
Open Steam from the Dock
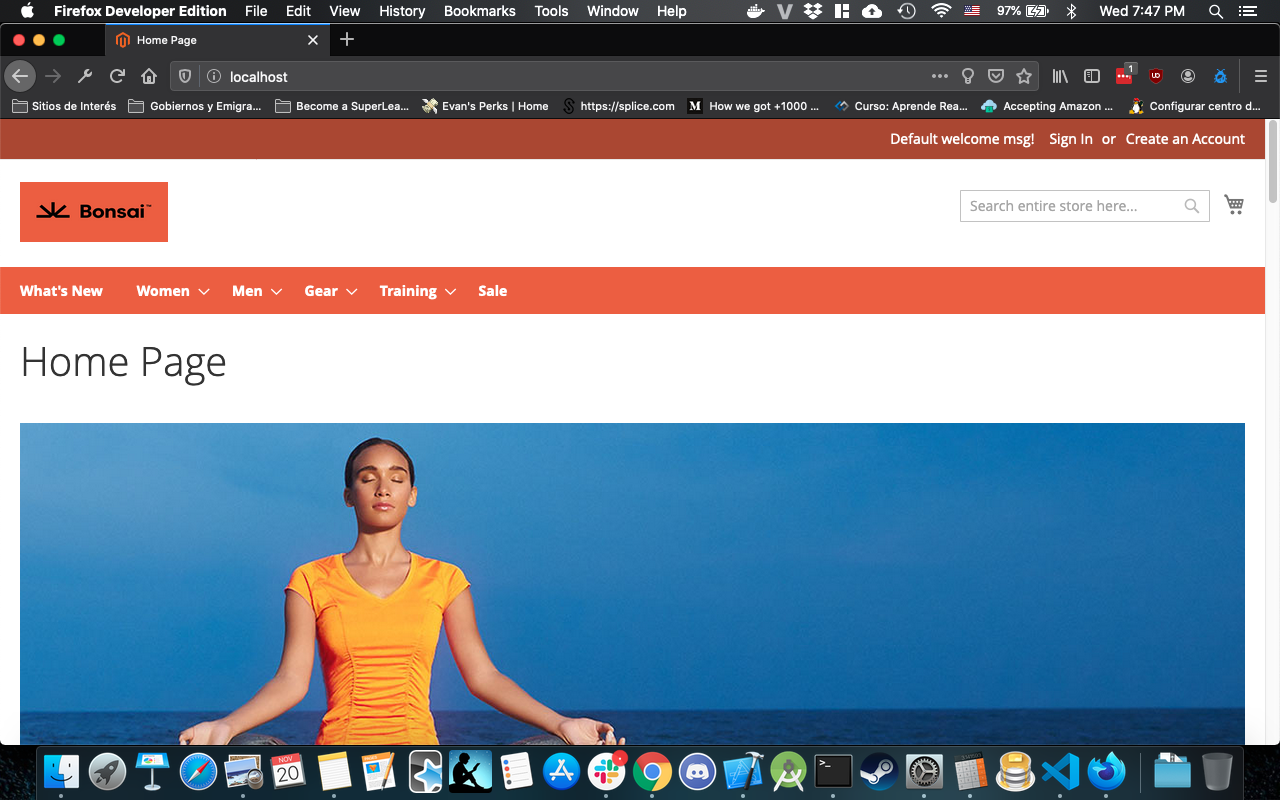[879, 771]
